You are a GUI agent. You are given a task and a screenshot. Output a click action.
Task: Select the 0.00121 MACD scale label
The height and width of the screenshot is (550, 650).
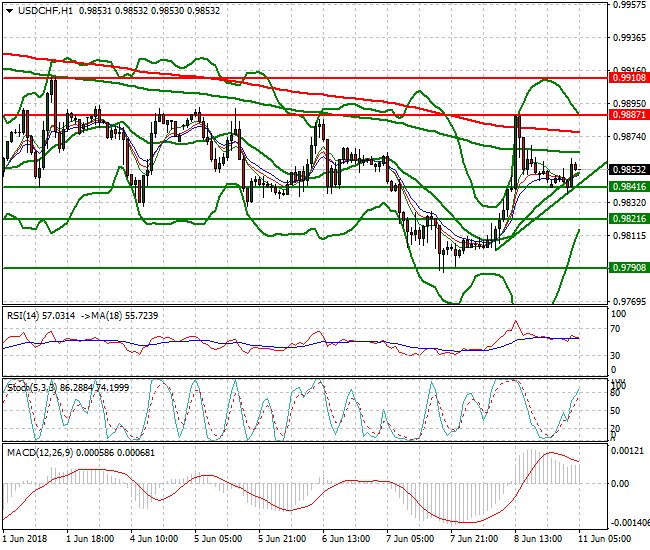[628, 451]
